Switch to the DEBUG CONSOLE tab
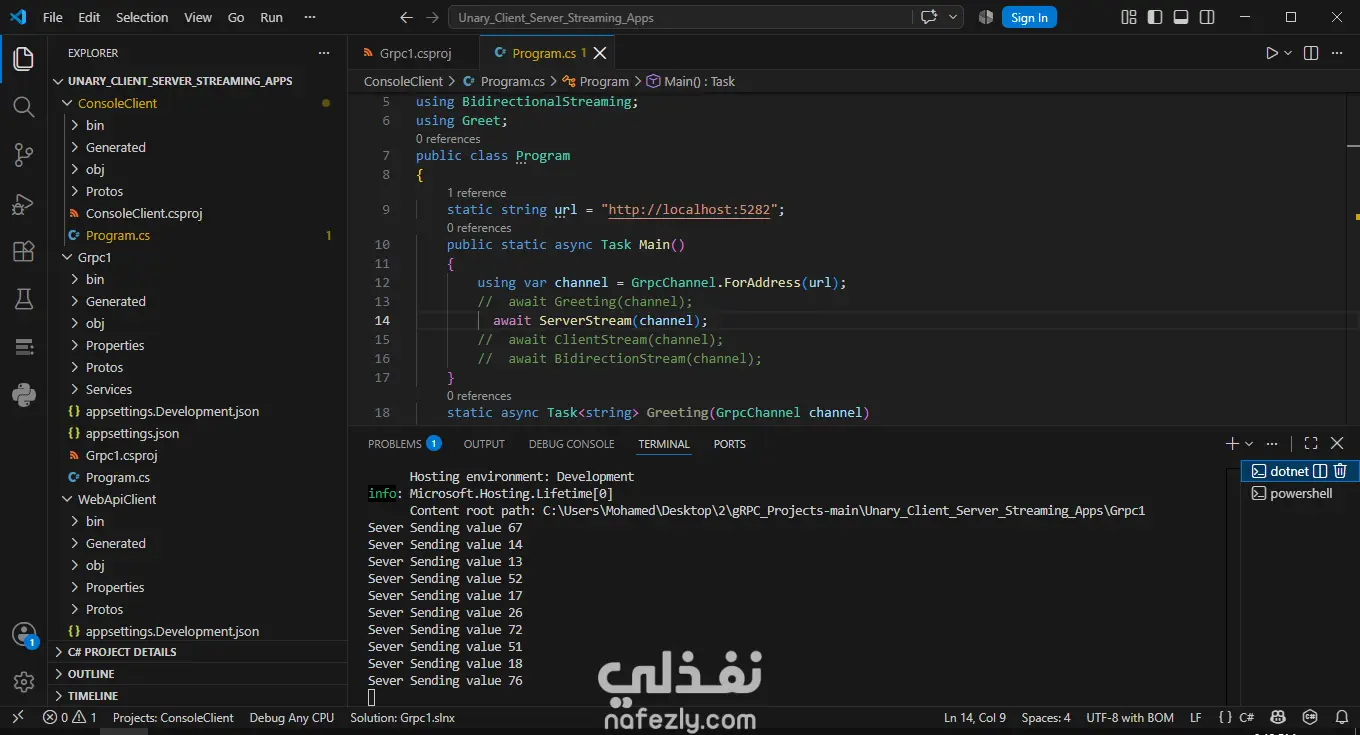Image resolution: width=1360 pixels, height=735 pixels. coord(572,443)
